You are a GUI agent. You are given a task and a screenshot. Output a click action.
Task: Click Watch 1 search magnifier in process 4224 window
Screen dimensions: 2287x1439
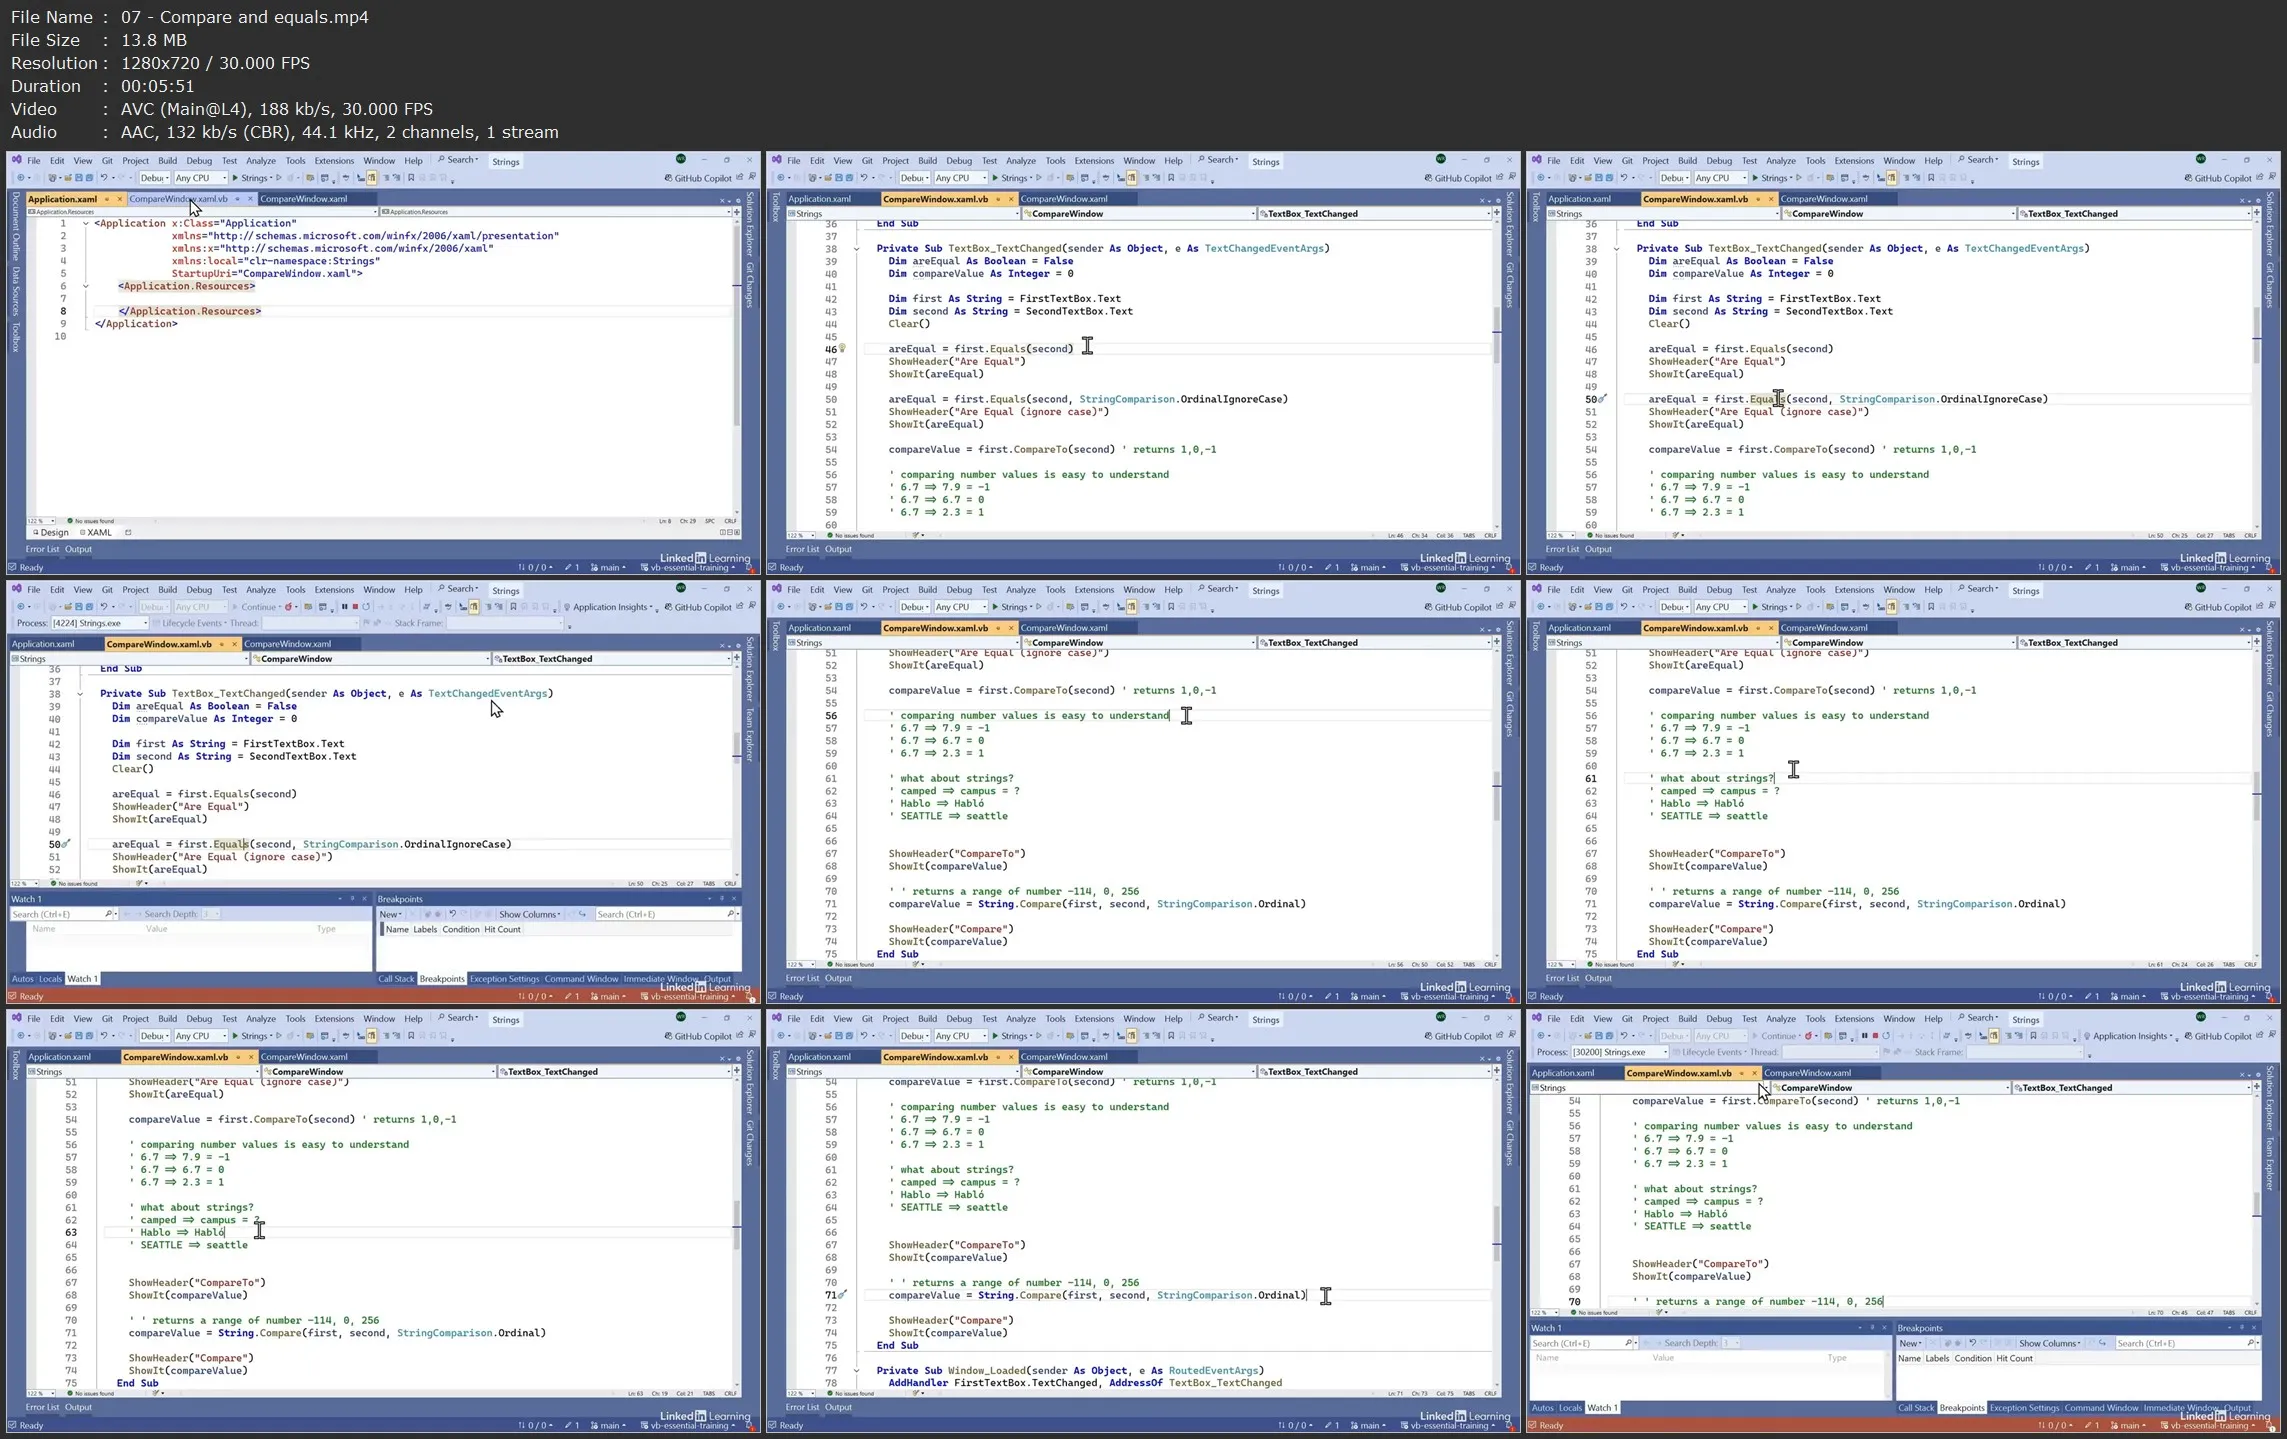[x=108, y=914]
